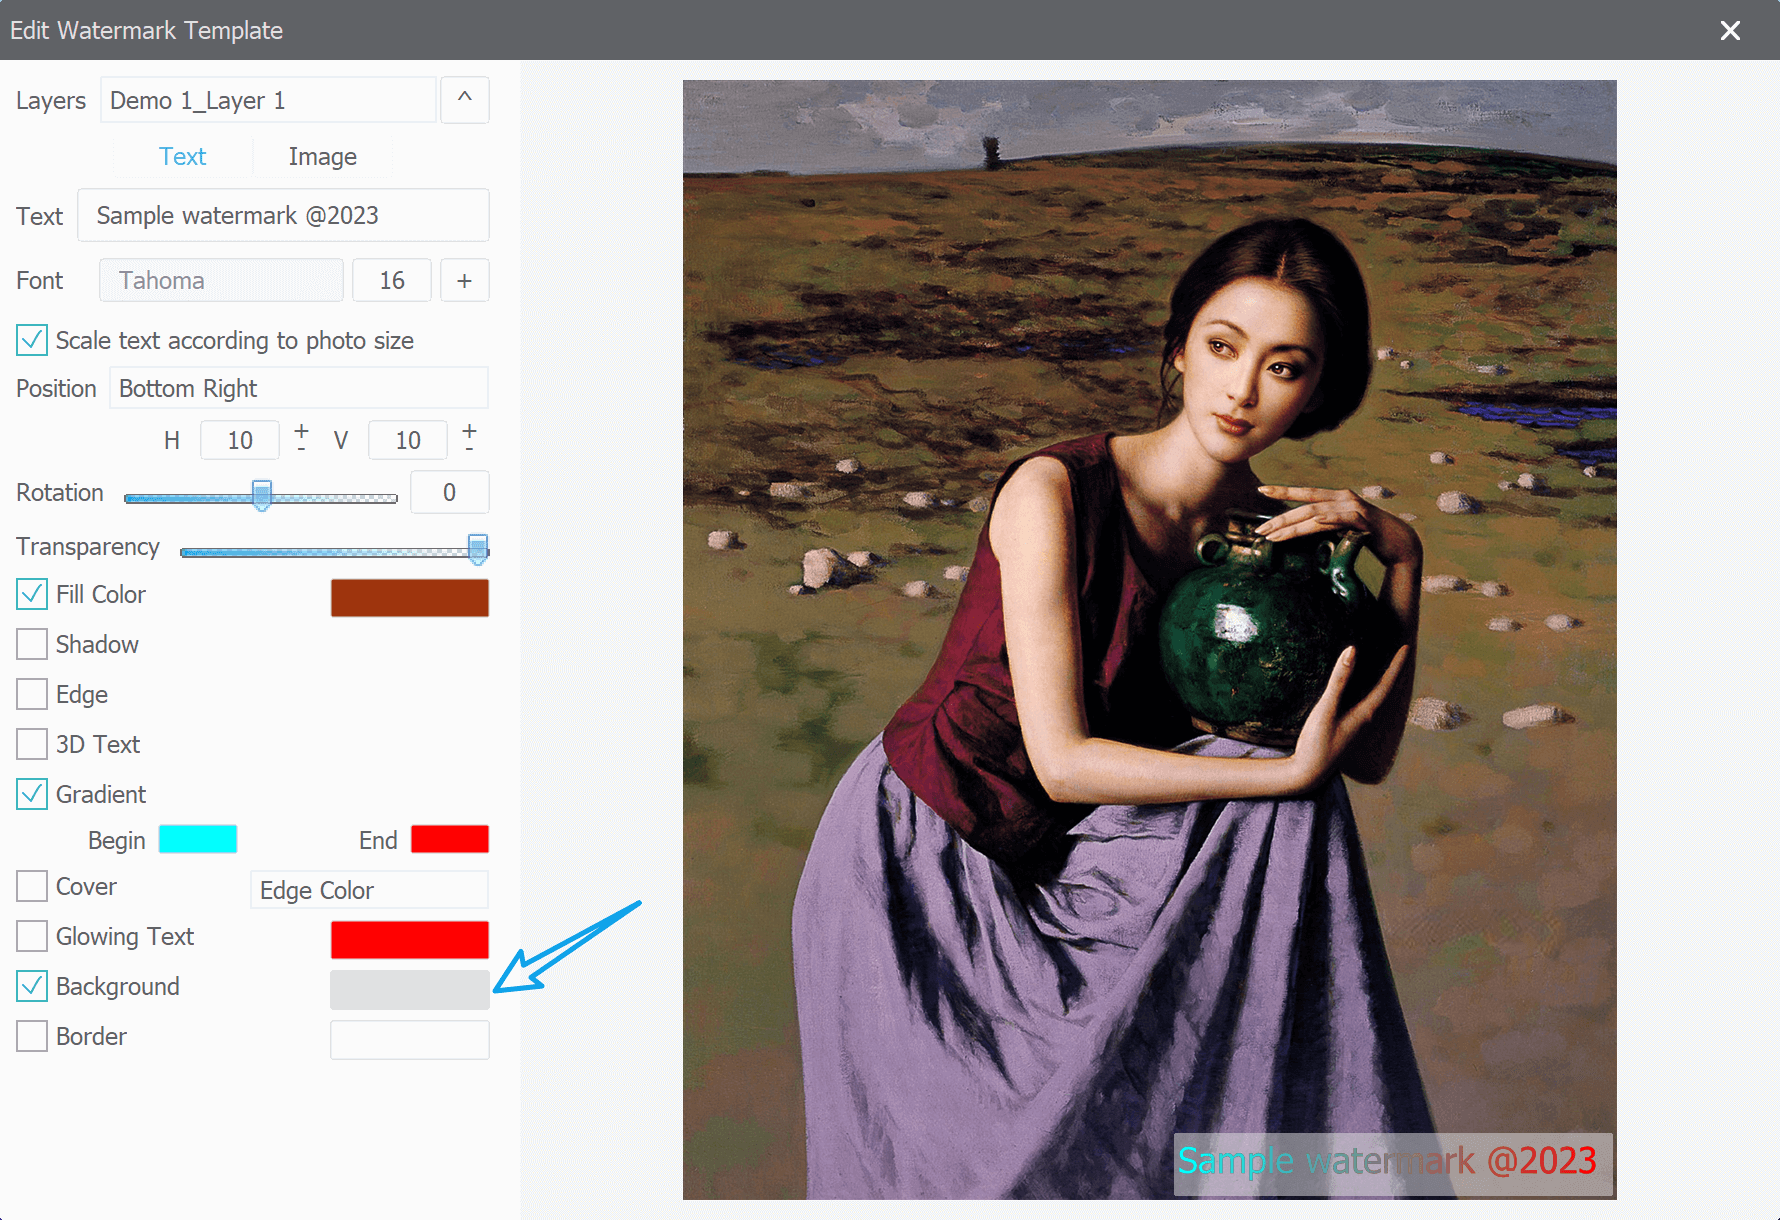Increase the H offset with its plus stepper
Viewport: 1780px width, 1220px height.
point(300,430)
